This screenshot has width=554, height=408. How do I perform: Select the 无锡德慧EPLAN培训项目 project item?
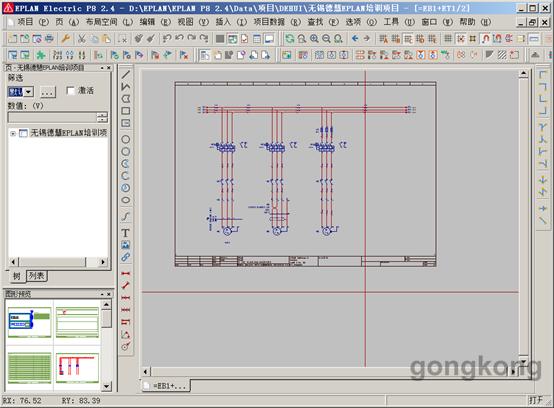pos(69,133)
